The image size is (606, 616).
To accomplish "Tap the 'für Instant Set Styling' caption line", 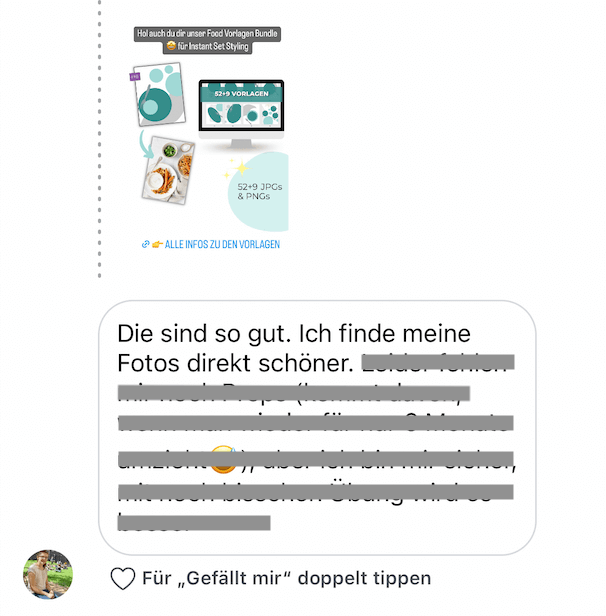I will pos(212,47).
